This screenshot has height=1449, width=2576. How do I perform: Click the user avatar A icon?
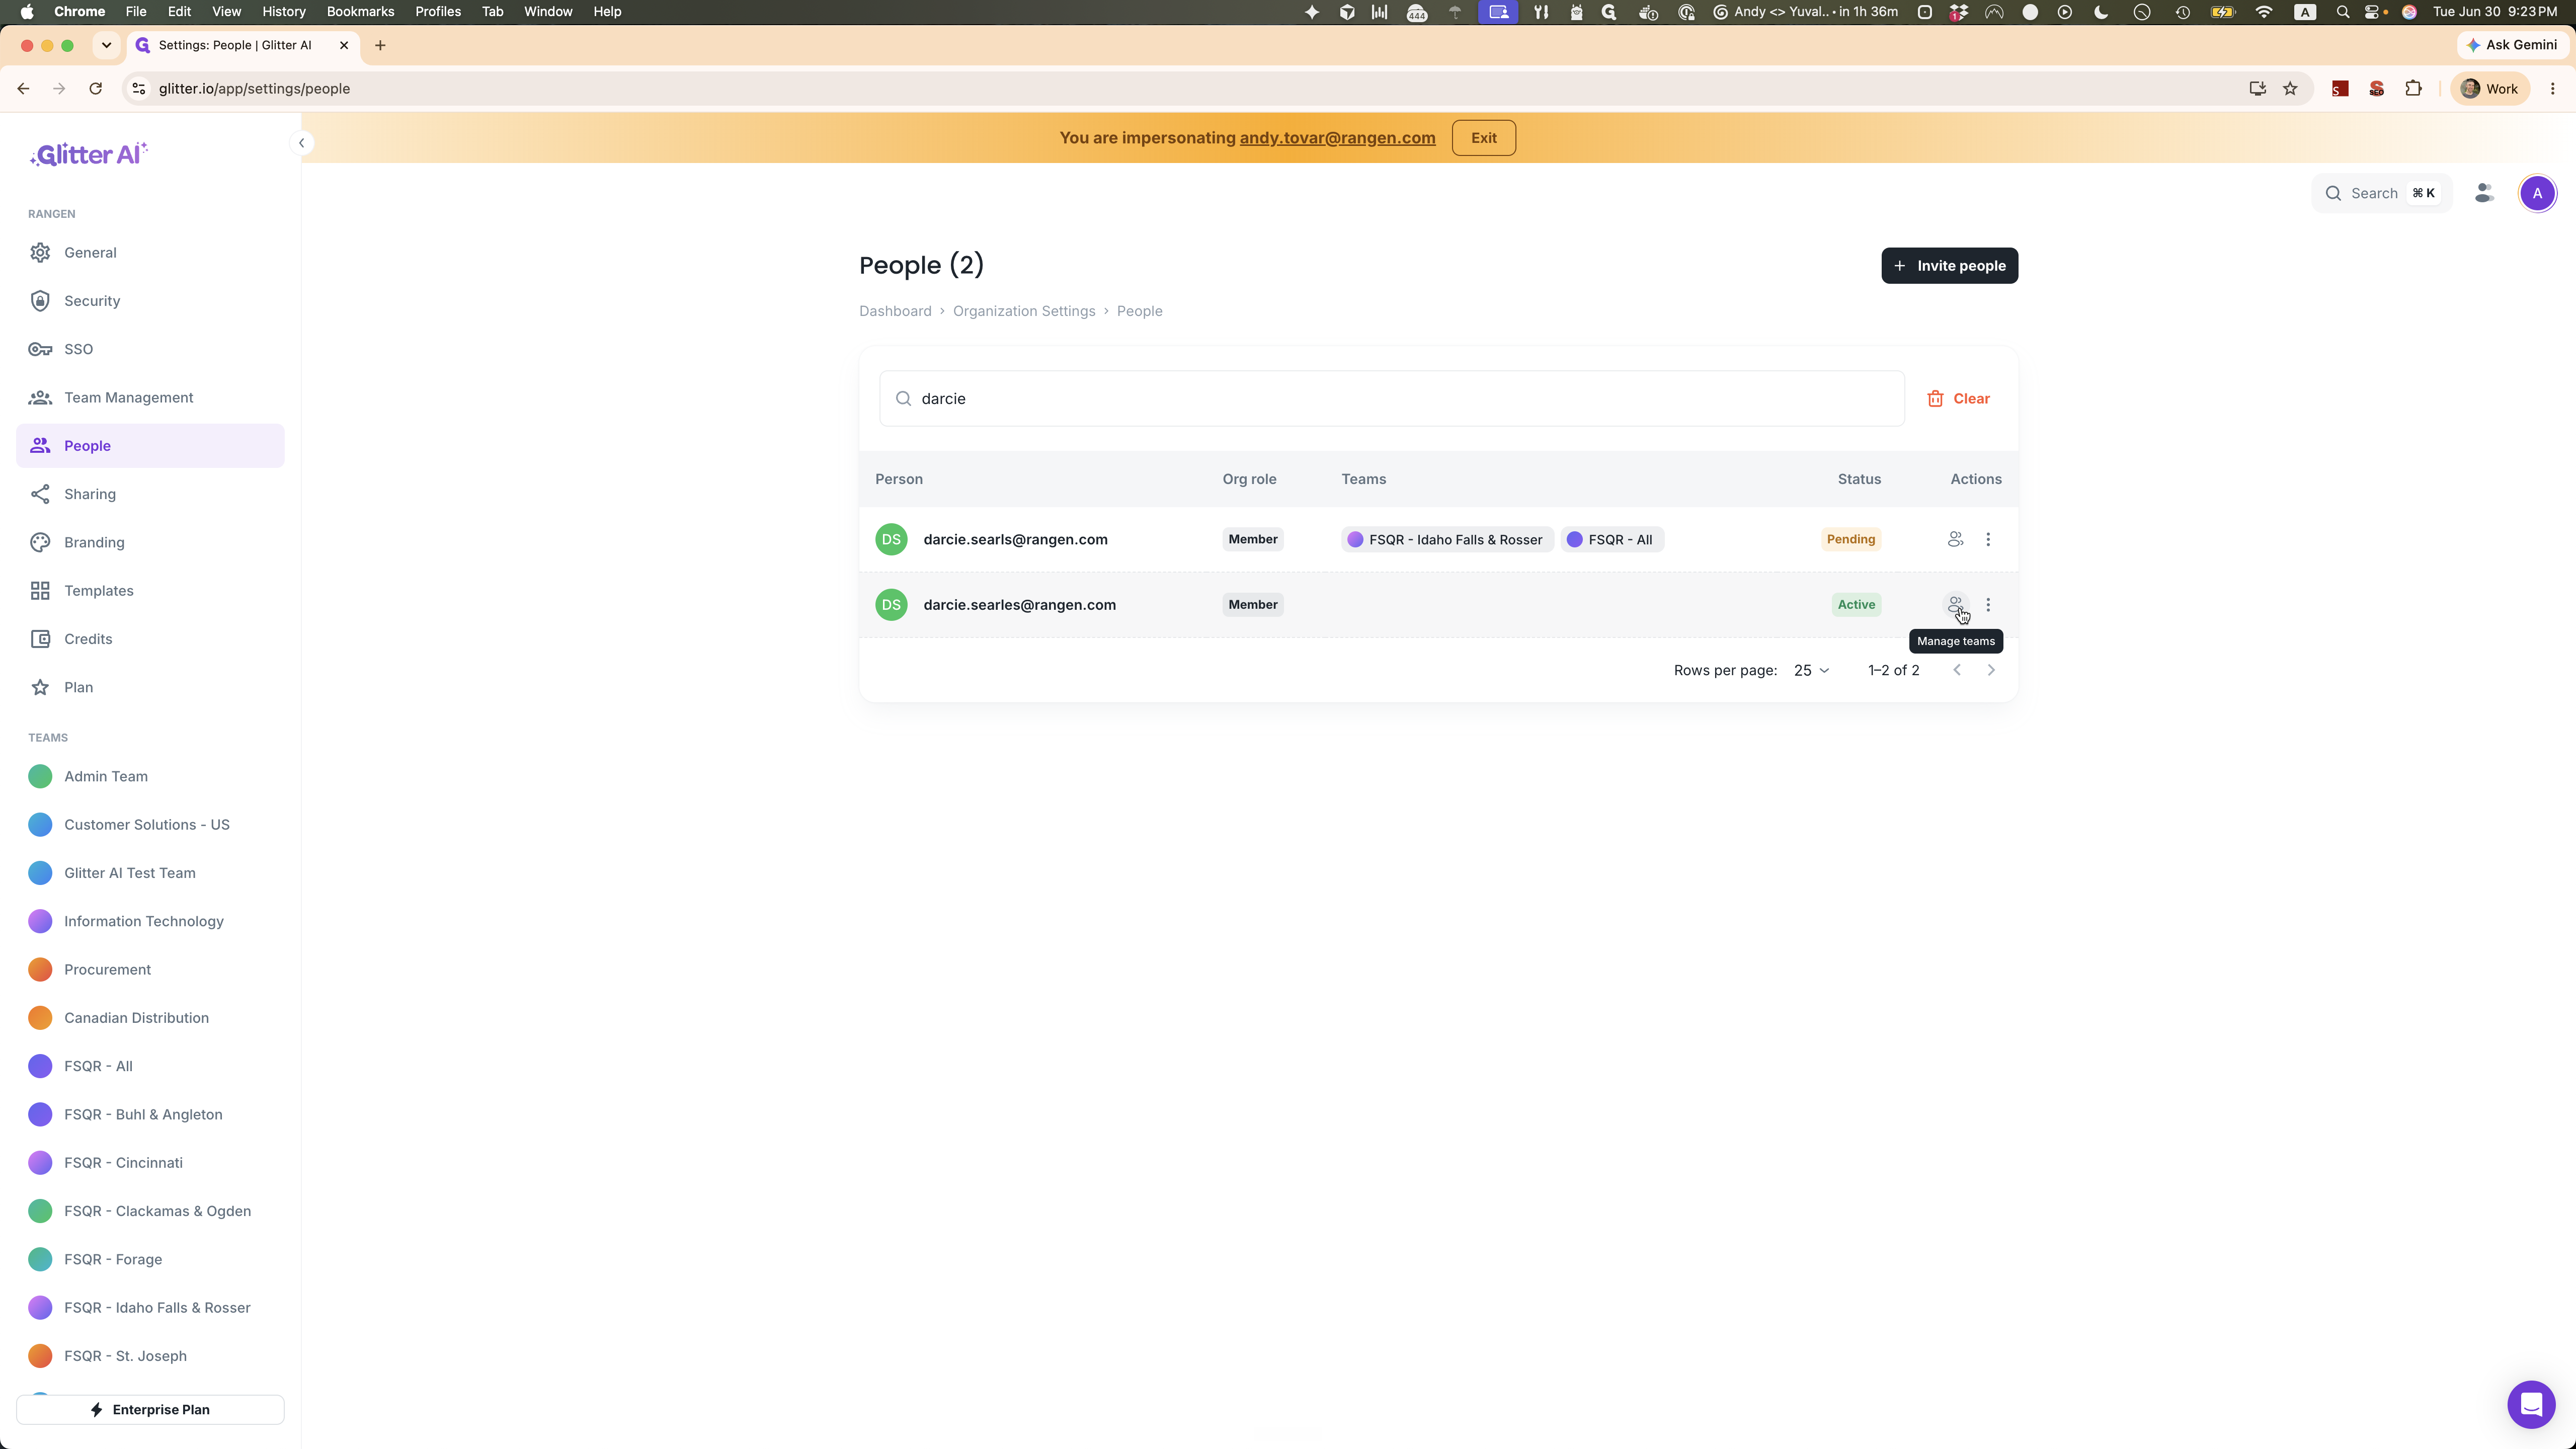tap(2537, 193)
